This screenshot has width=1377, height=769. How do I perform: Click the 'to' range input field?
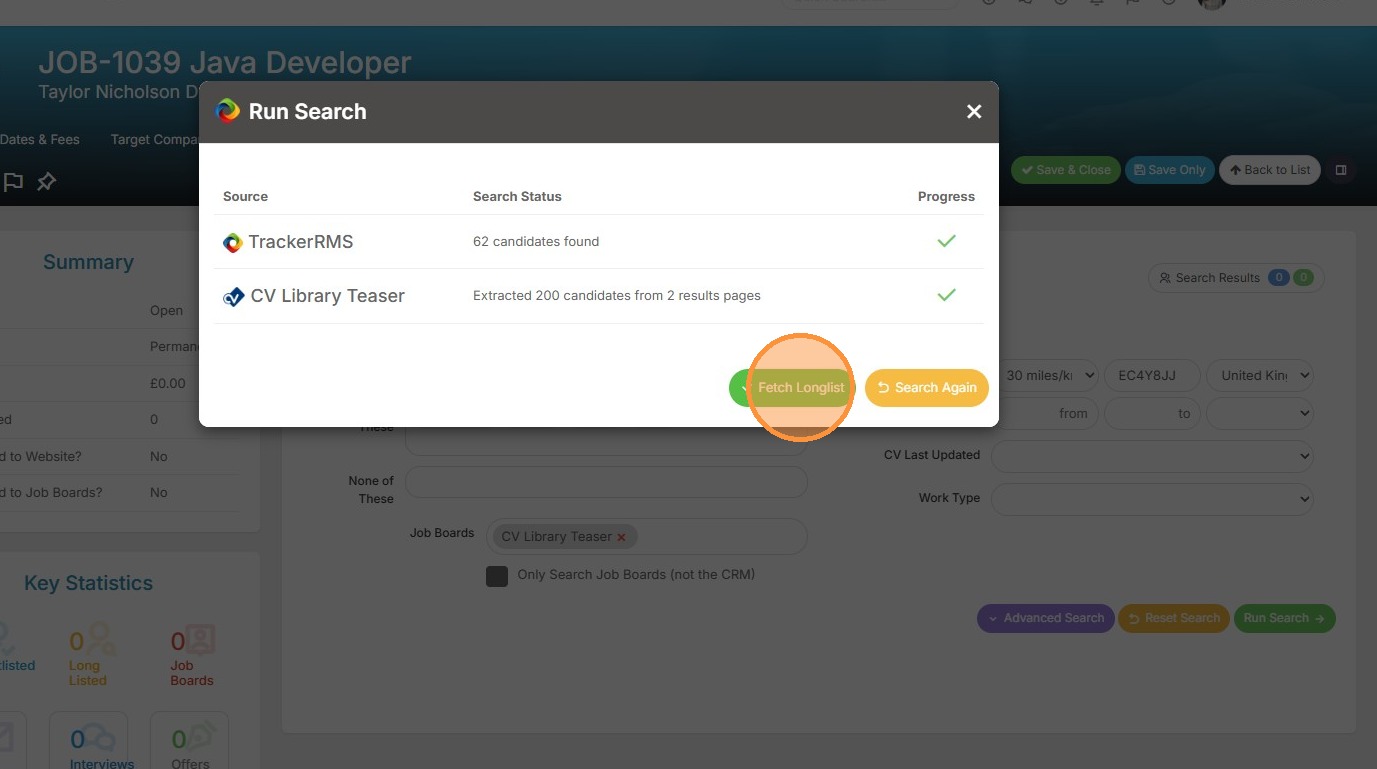click(x=1152, y=413)
